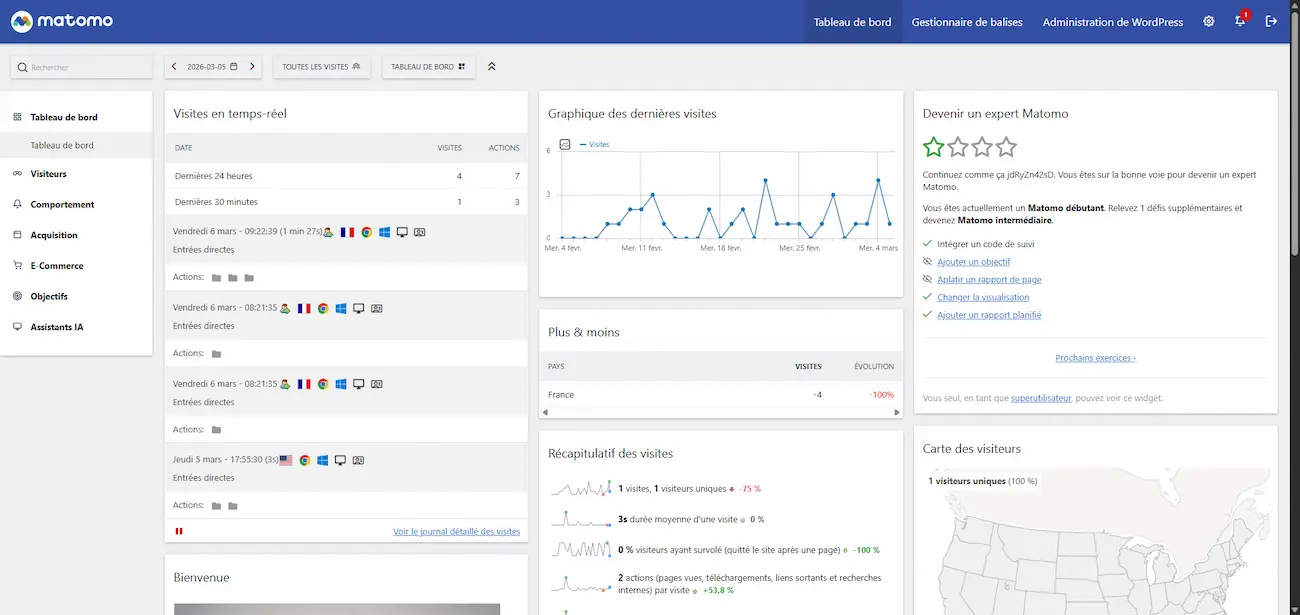Open Administration de WordPress
The height and width of the screenshot is (615, 1300).
pyautogui.click(x=1113, y=21)
